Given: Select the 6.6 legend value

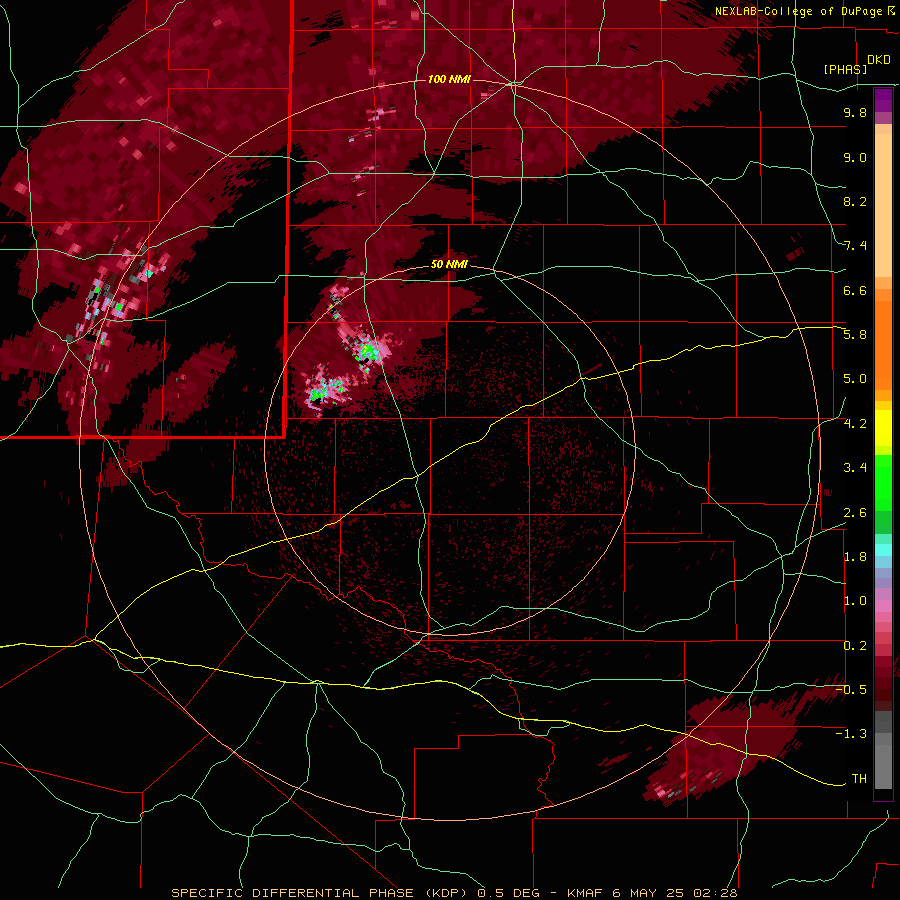Looking at the screenshot, I should [855, 290].
